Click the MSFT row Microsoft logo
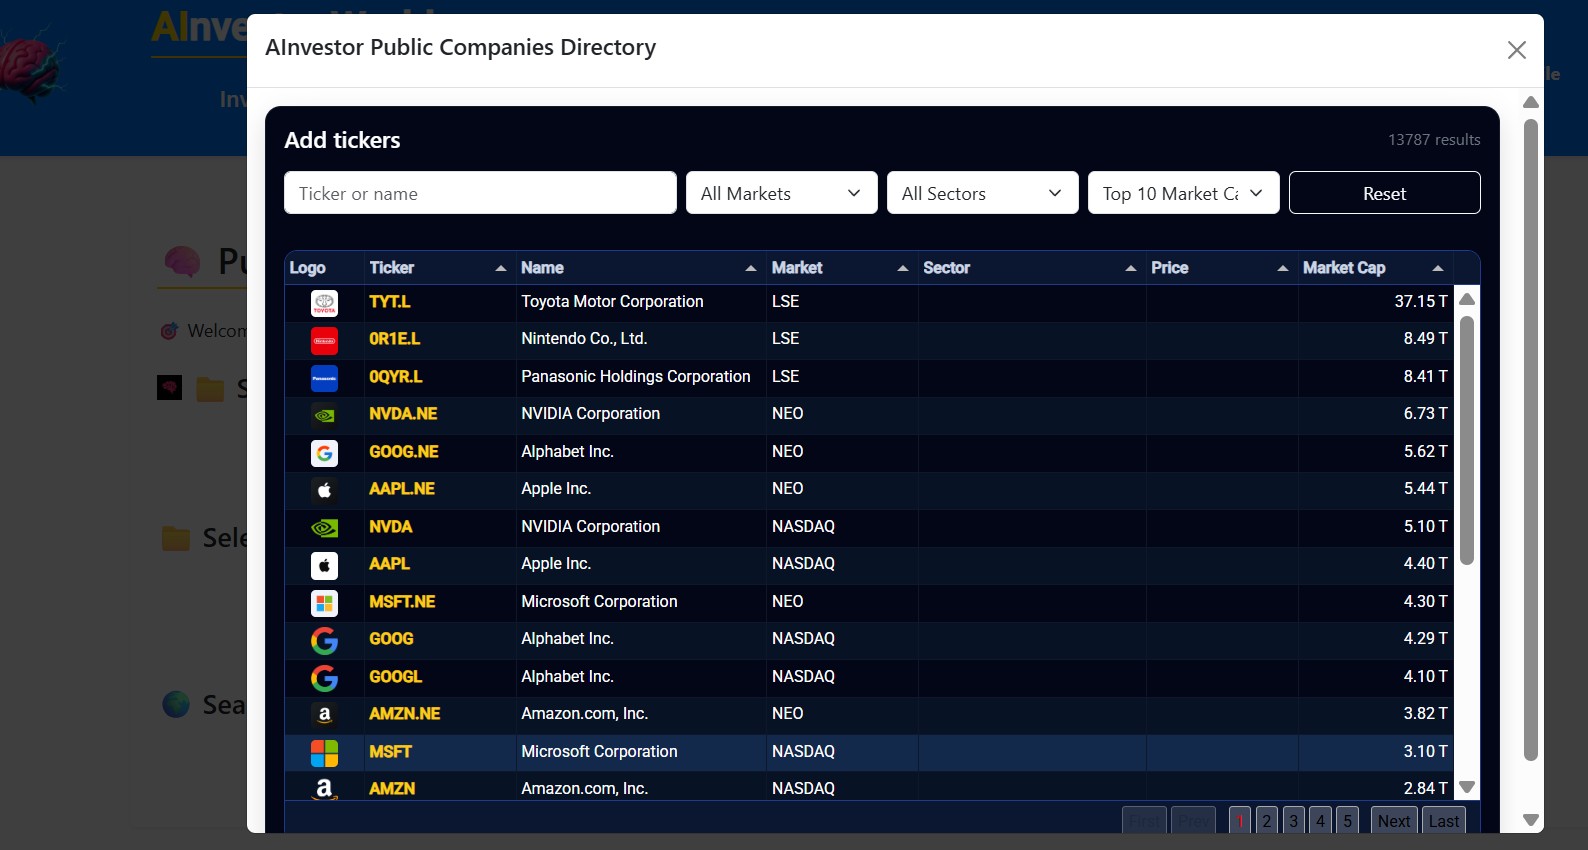Viewport: 1588px width, 850px height. pyautogui.click(x=324, y=753)
